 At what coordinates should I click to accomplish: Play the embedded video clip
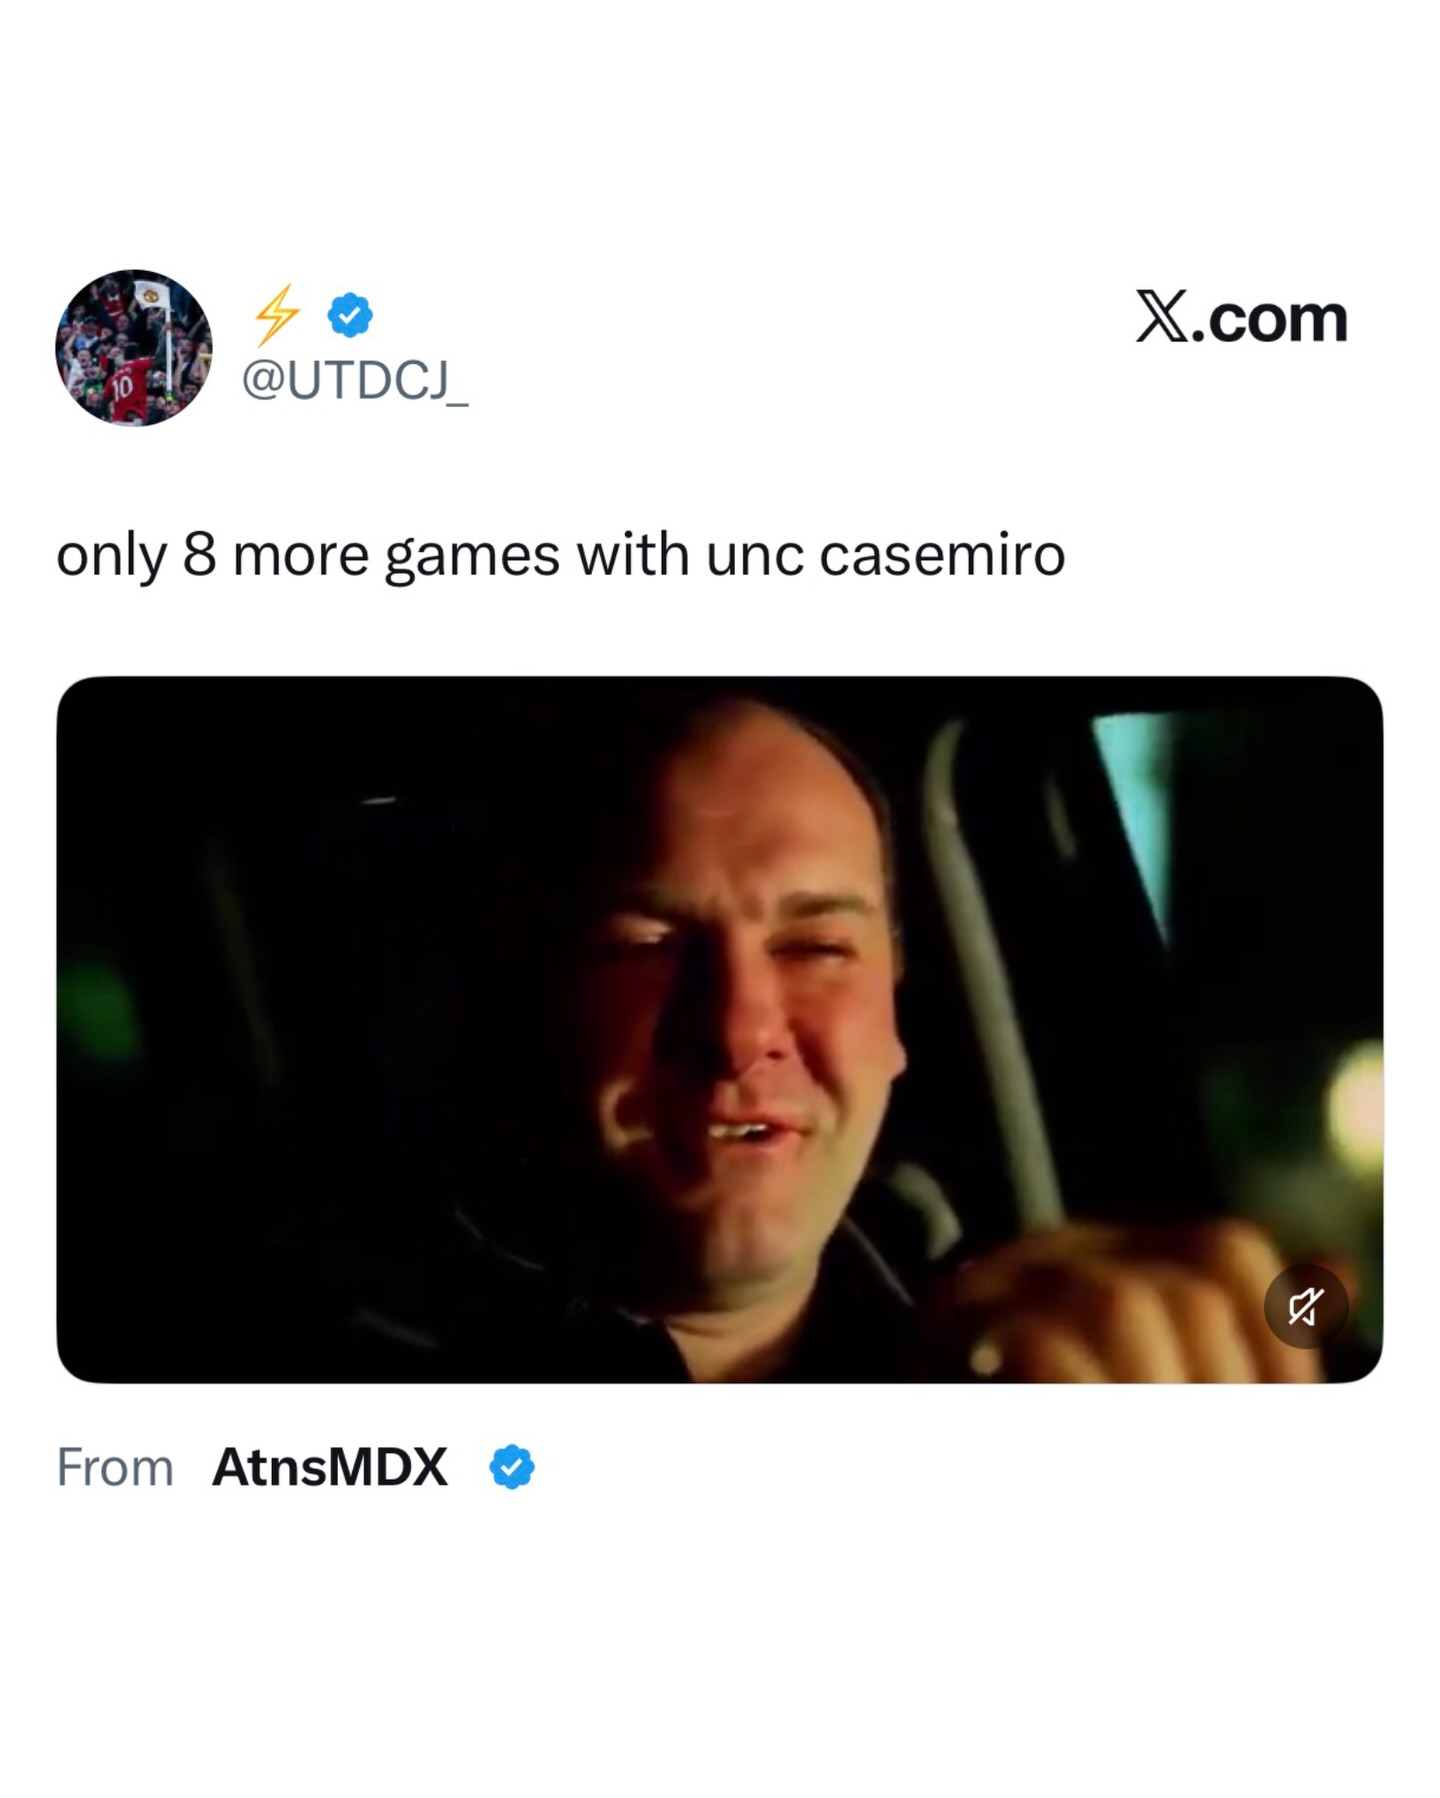pos(719,1029)
